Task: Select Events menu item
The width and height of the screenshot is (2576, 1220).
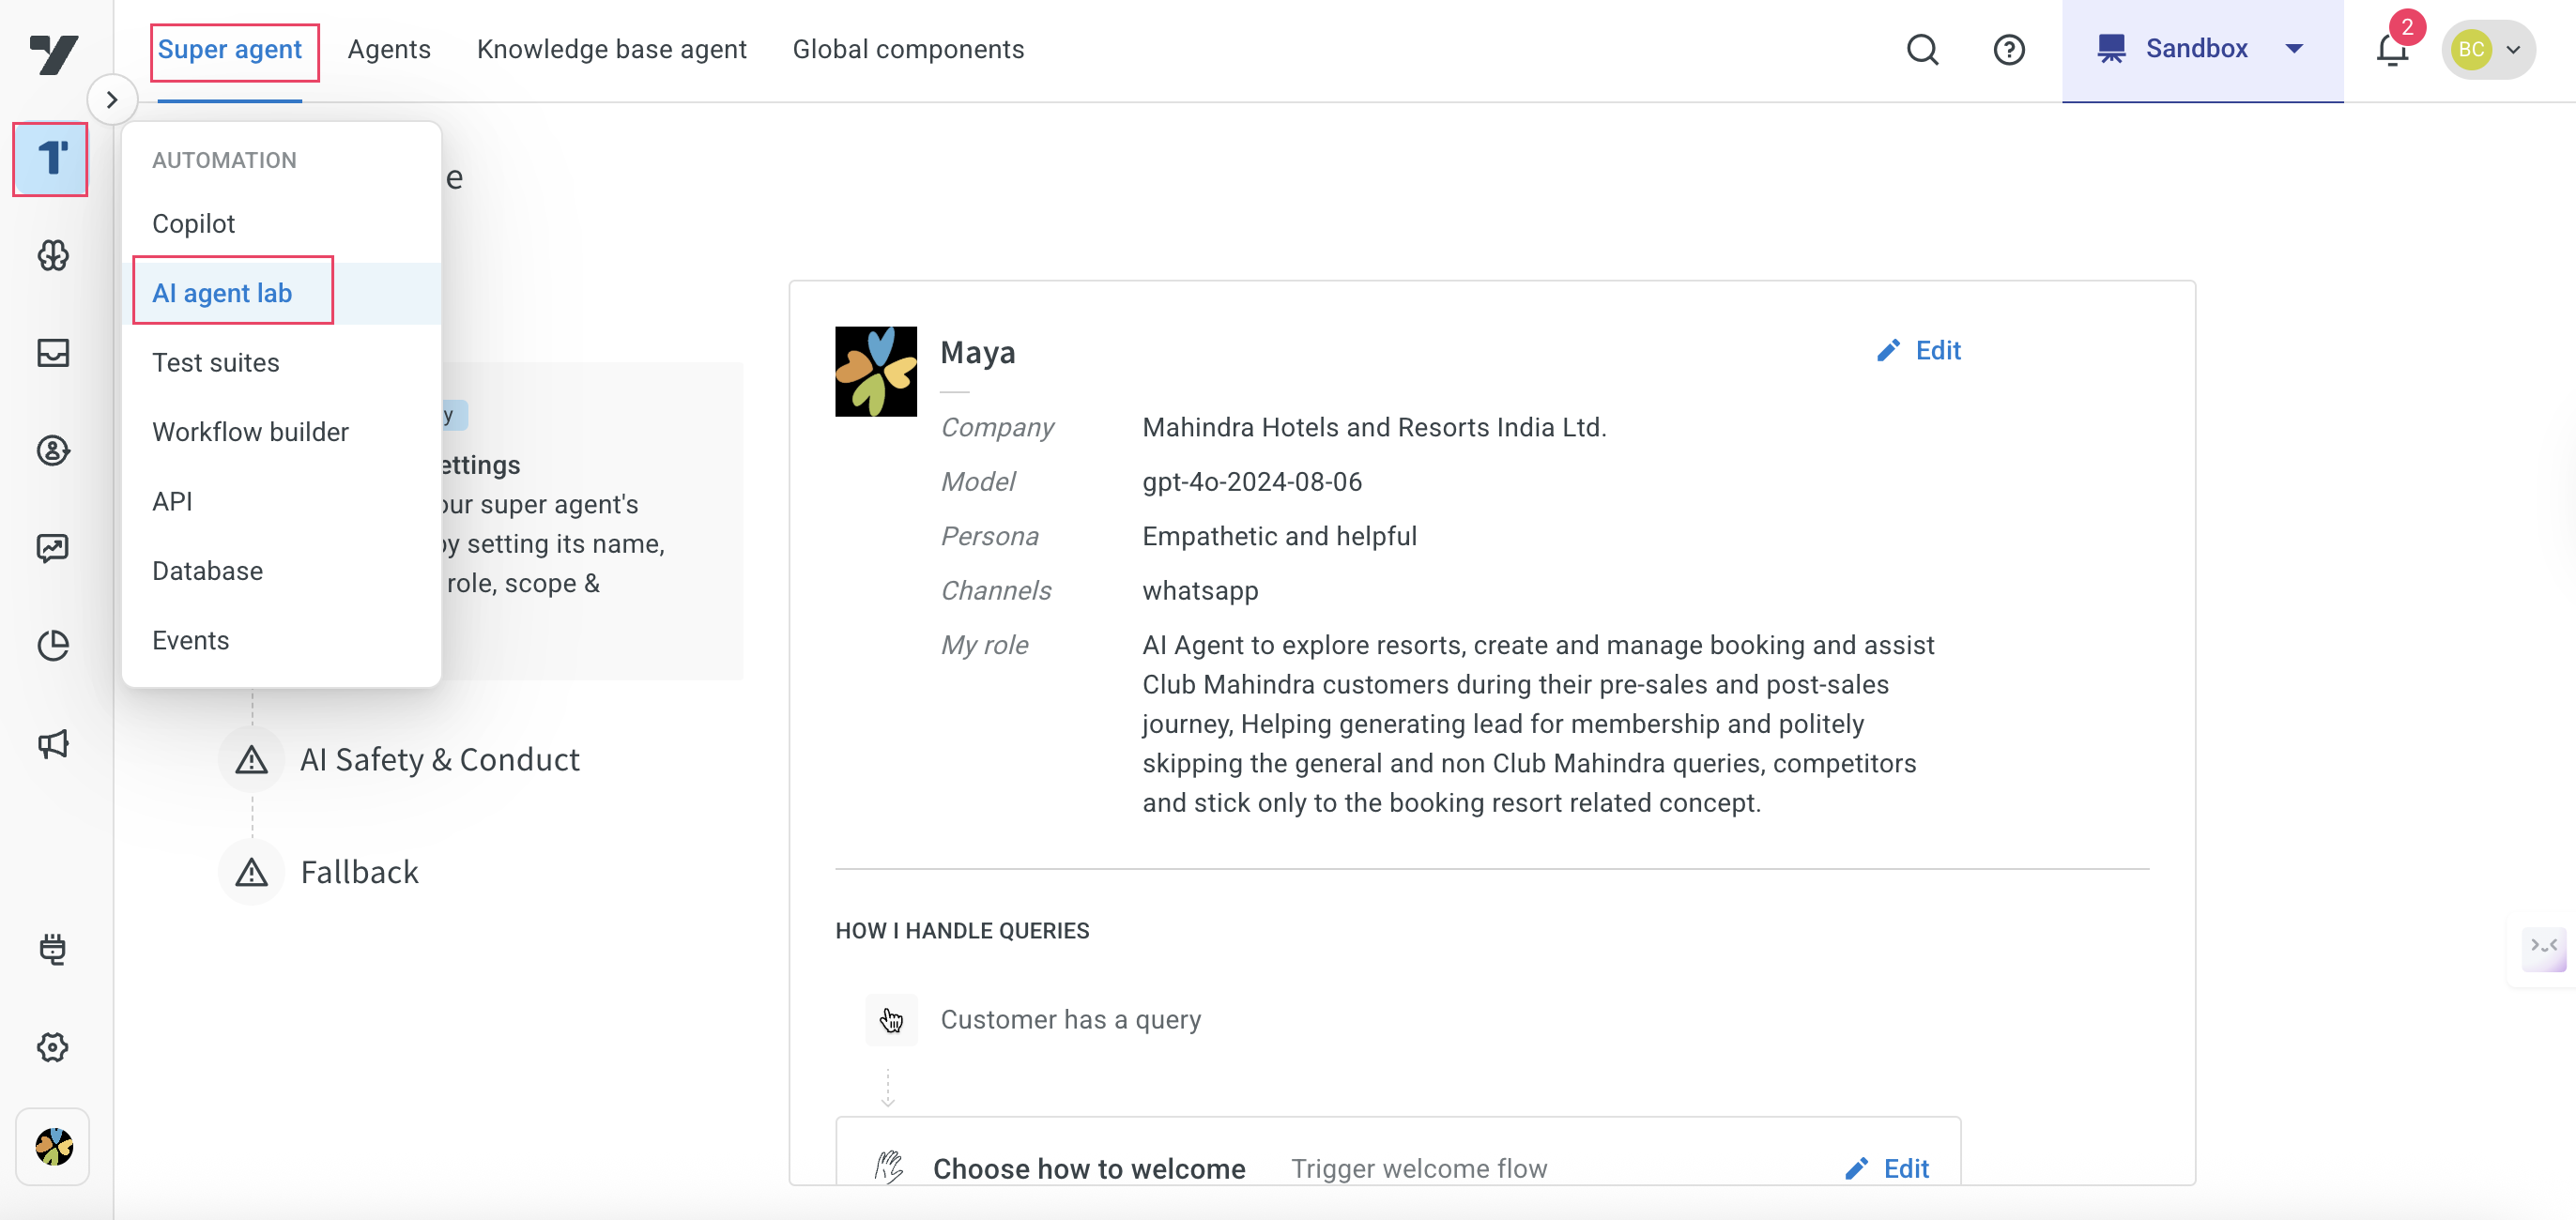Action: (281, 640)
